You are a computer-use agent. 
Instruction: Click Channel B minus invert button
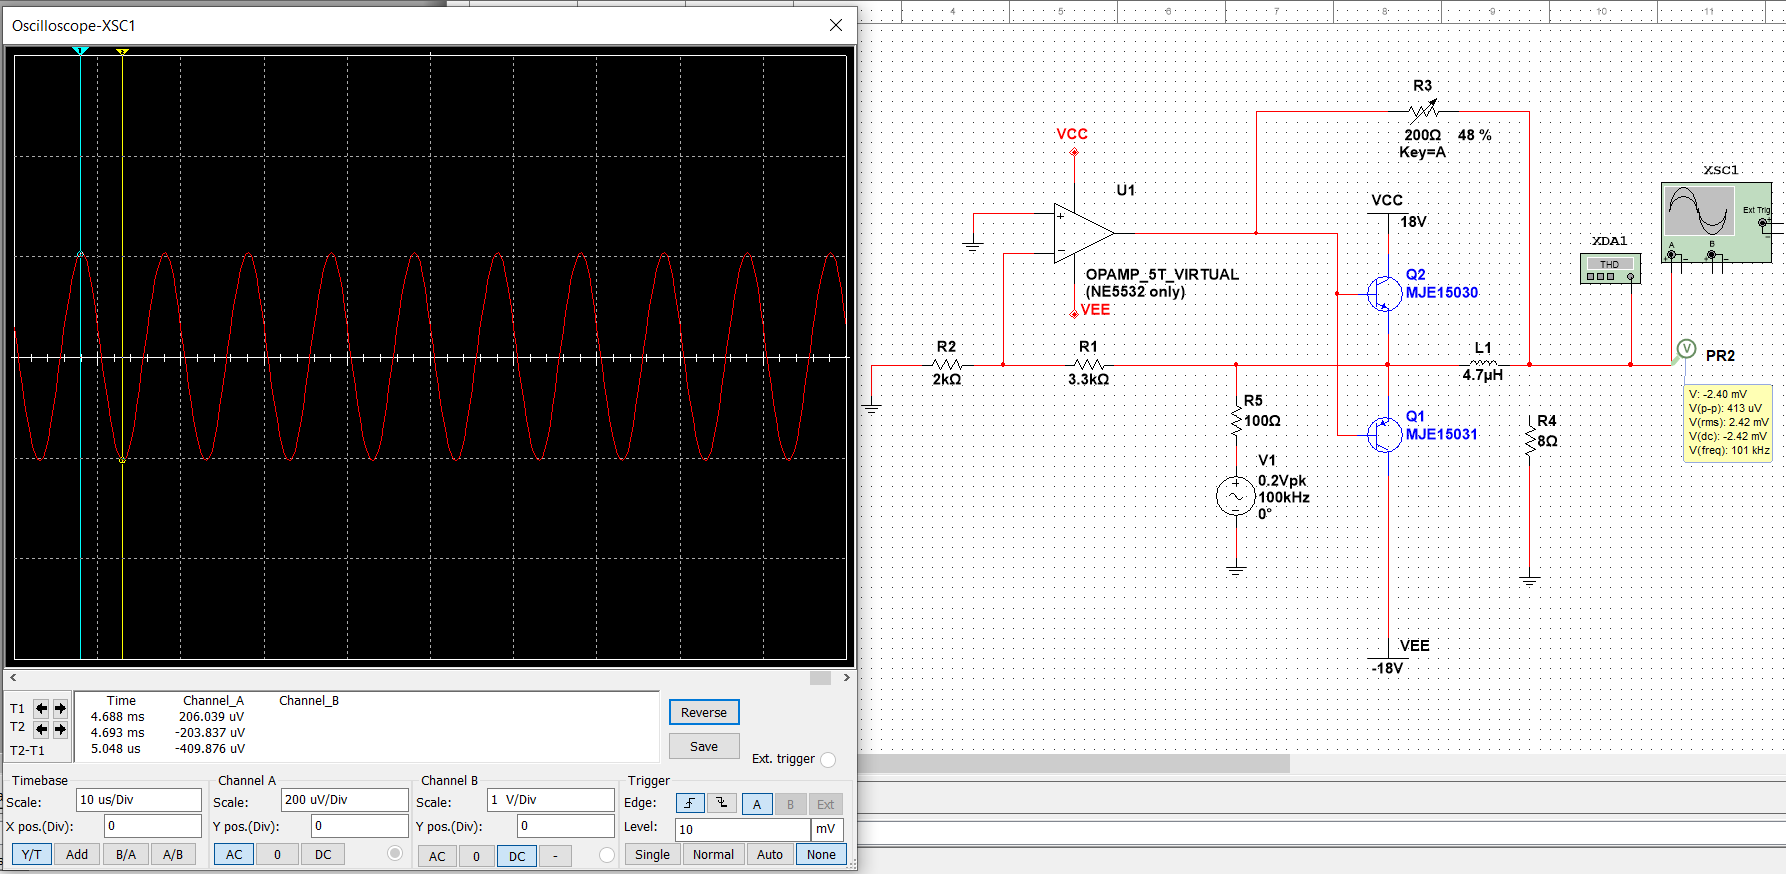pyautogui.click(x=555, y=856)
